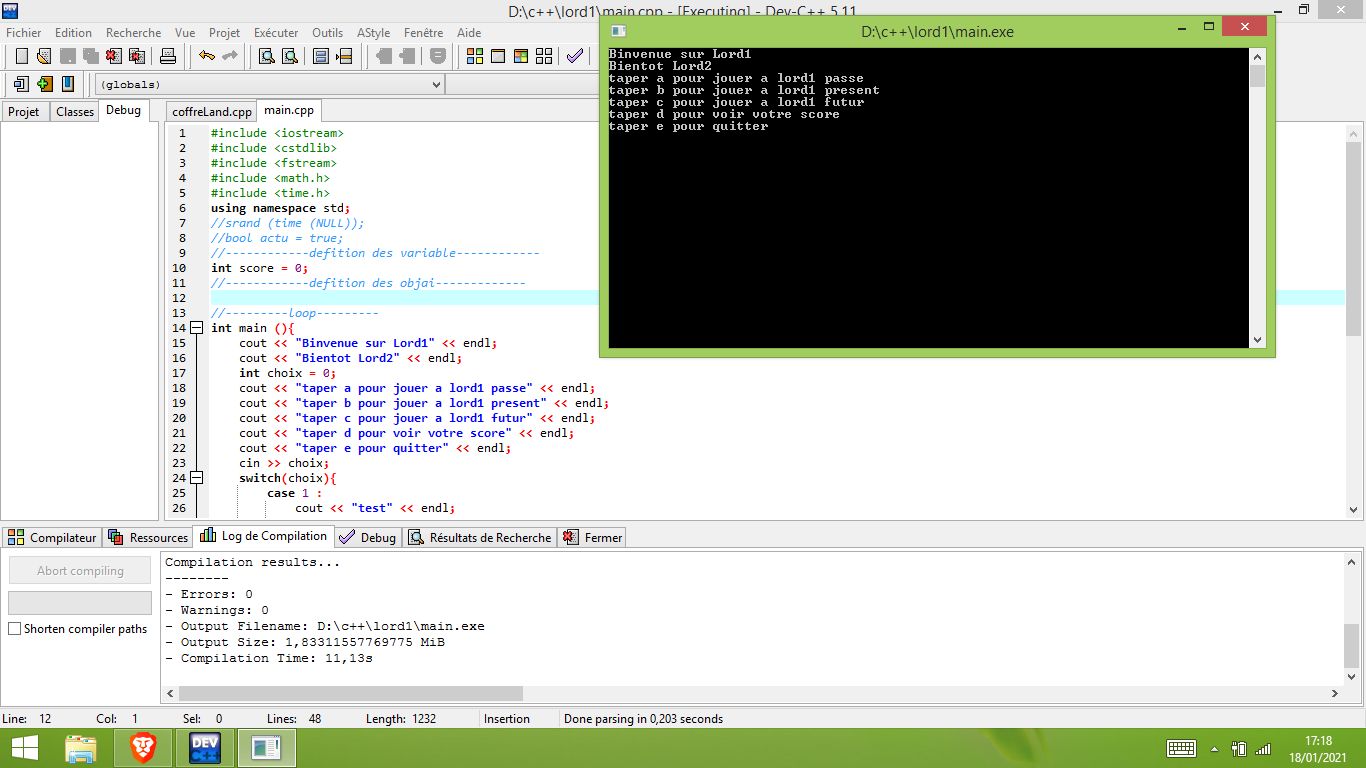Click the Undo arrow icon

206,56
